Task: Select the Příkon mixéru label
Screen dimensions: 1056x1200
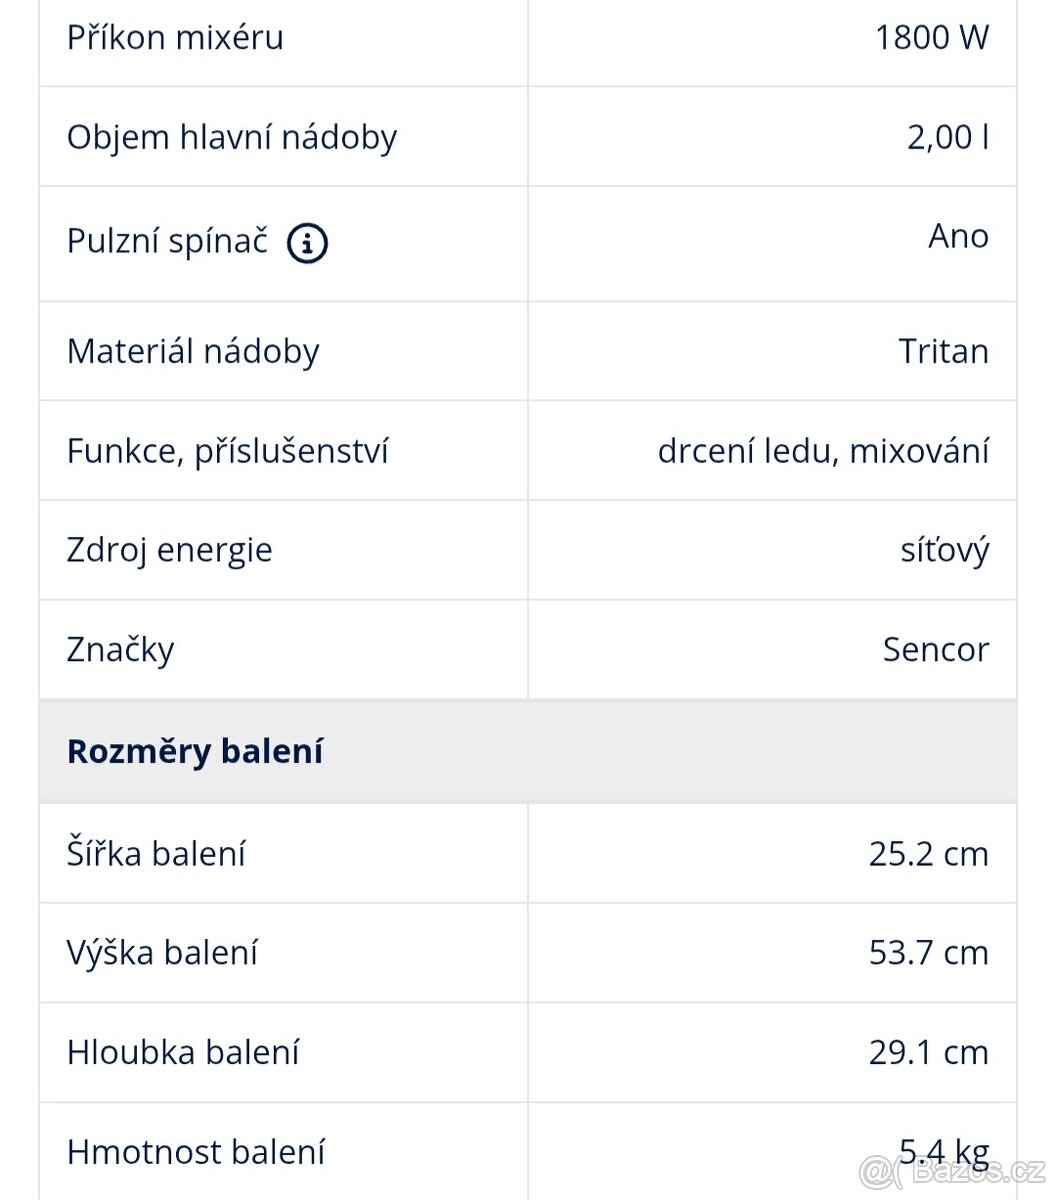Action: [x=175, y=37]
